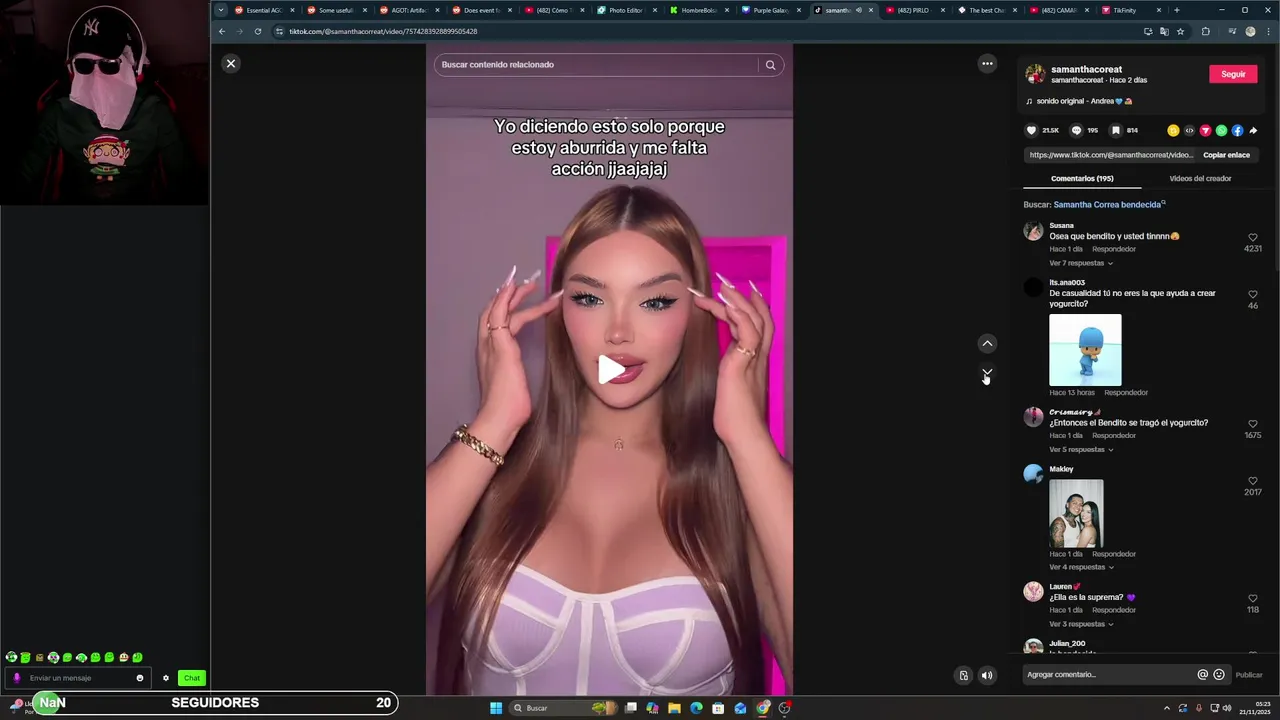Play the paused TikTok video
The image size is (1280, 720).
pos(610,369)
